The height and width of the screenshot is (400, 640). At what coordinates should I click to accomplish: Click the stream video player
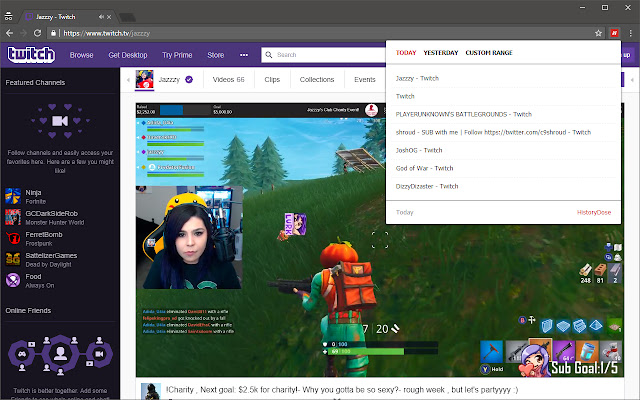(x=380, y=240)
